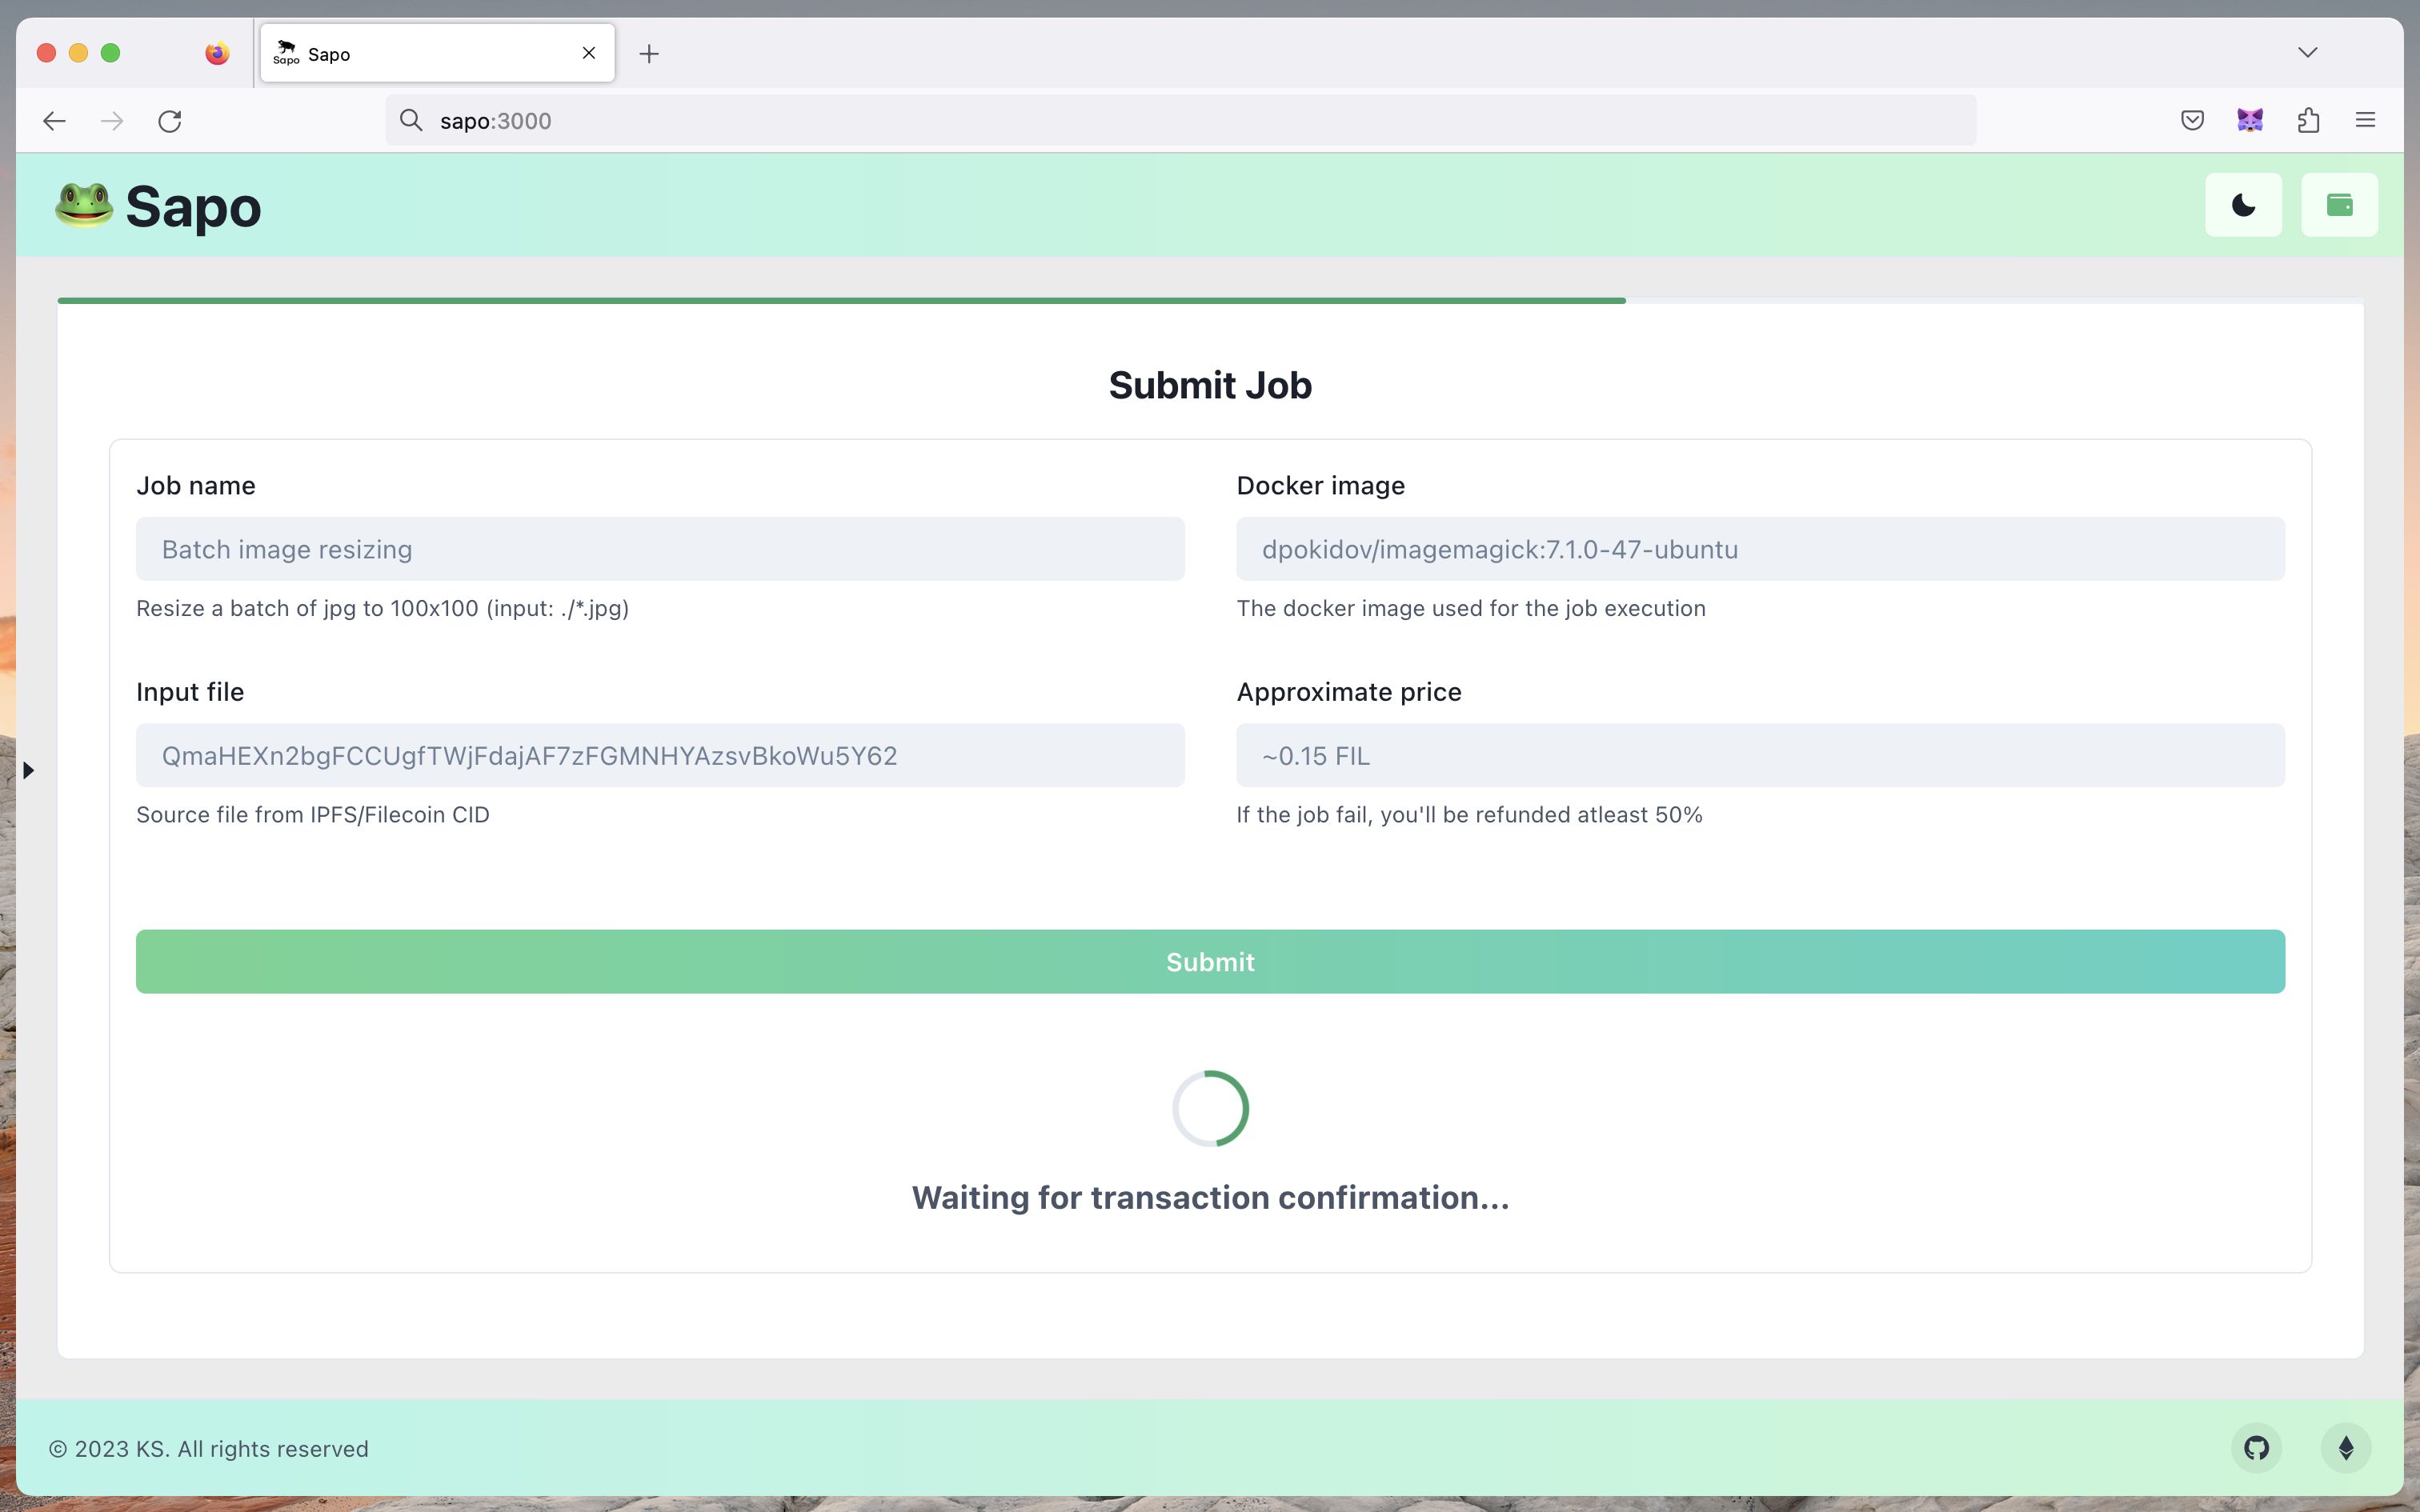
Task: Close the Sapo tab
Action: point(589,53)
